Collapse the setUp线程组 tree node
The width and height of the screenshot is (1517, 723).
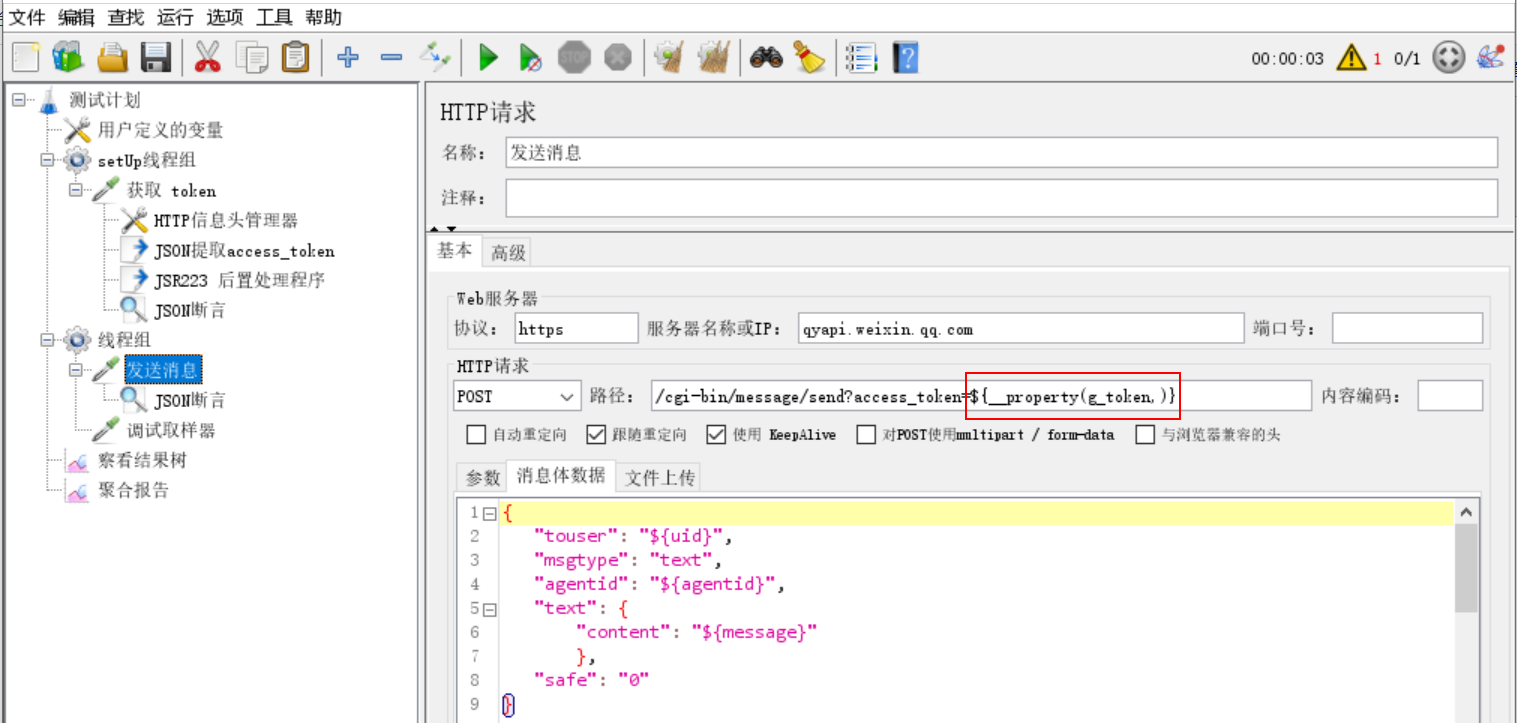47,160
